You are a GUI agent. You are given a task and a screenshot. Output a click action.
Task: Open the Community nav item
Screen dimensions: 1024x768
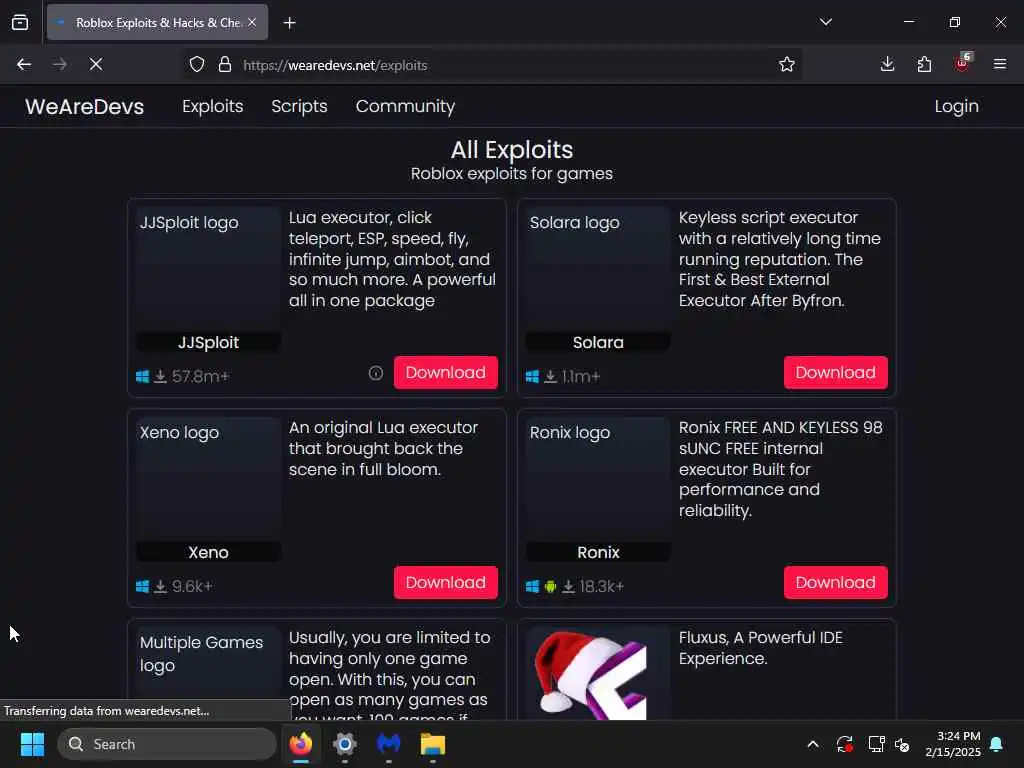pyautogui.click(x=405, y=106)
